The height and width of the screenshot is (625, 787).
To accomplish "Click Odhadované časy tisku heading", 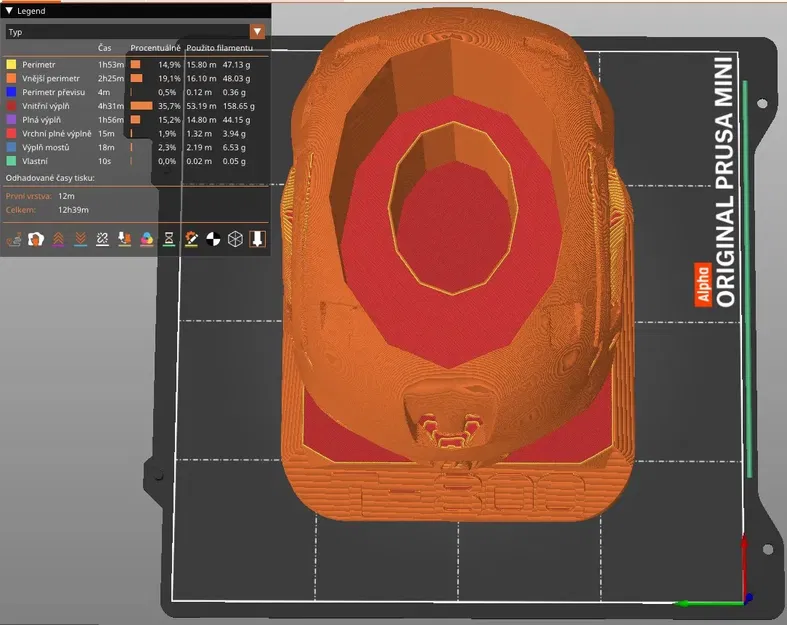I will point(50,178).
